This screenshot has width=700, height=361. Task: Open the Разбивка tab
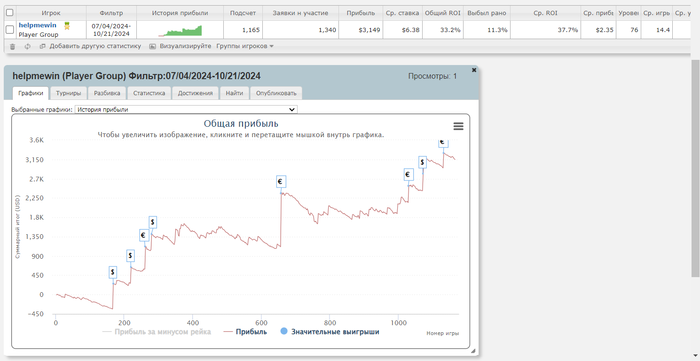click(107, 93)
